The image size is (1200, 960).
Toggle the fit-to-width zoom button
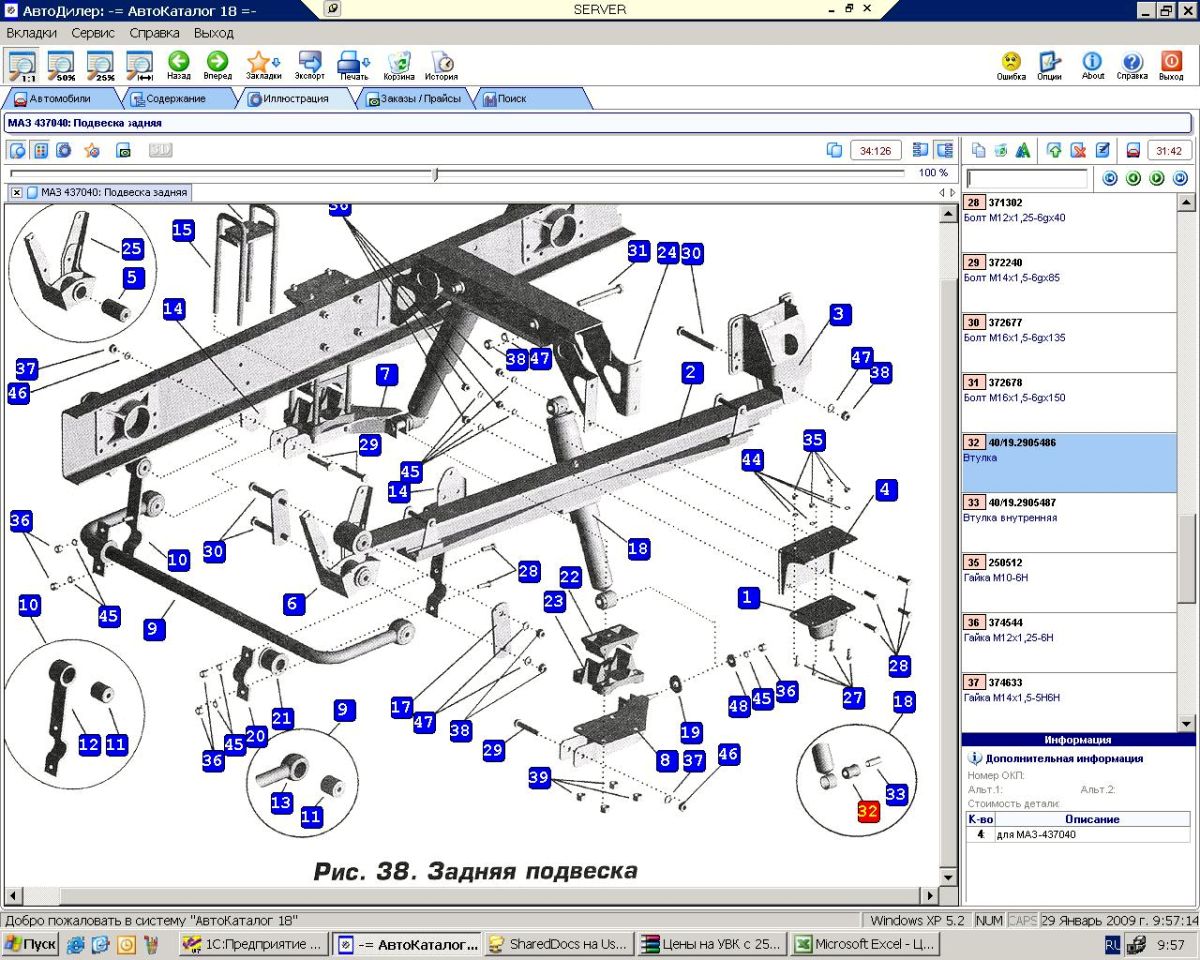(139, 64)
